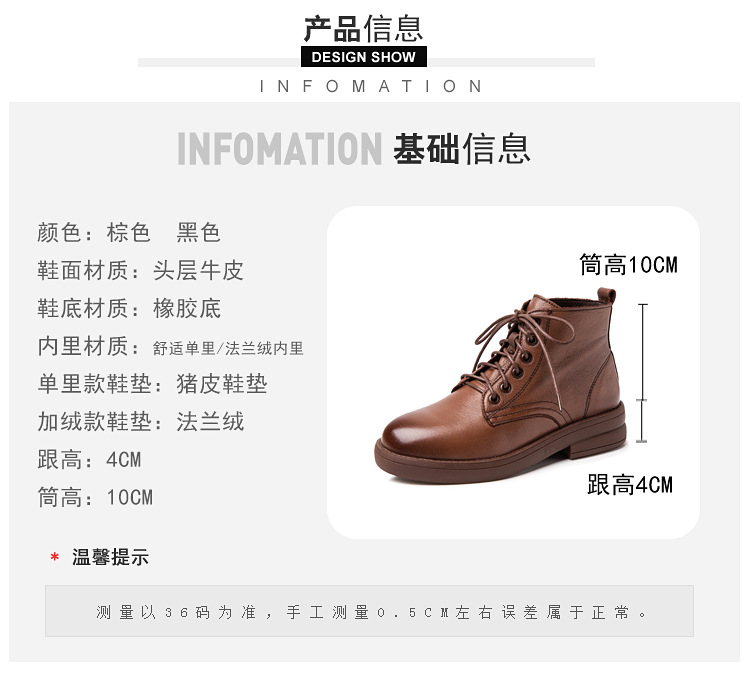Click the black DESIGN SHOW banner

pyautogui.click(x=364, y=57)
